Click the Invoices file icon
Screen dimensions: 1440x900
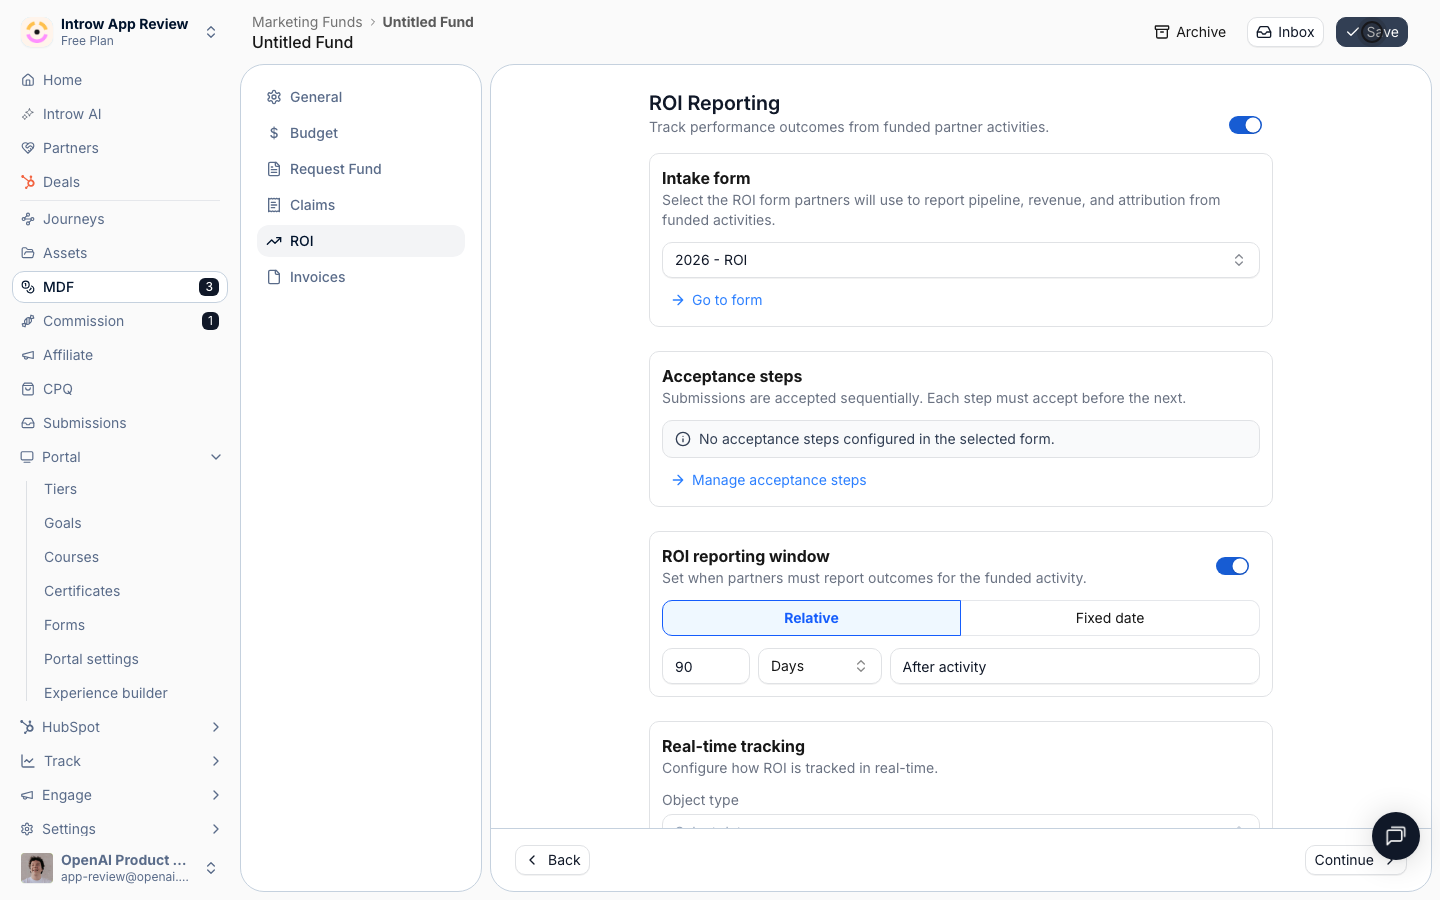pos(274,277)
